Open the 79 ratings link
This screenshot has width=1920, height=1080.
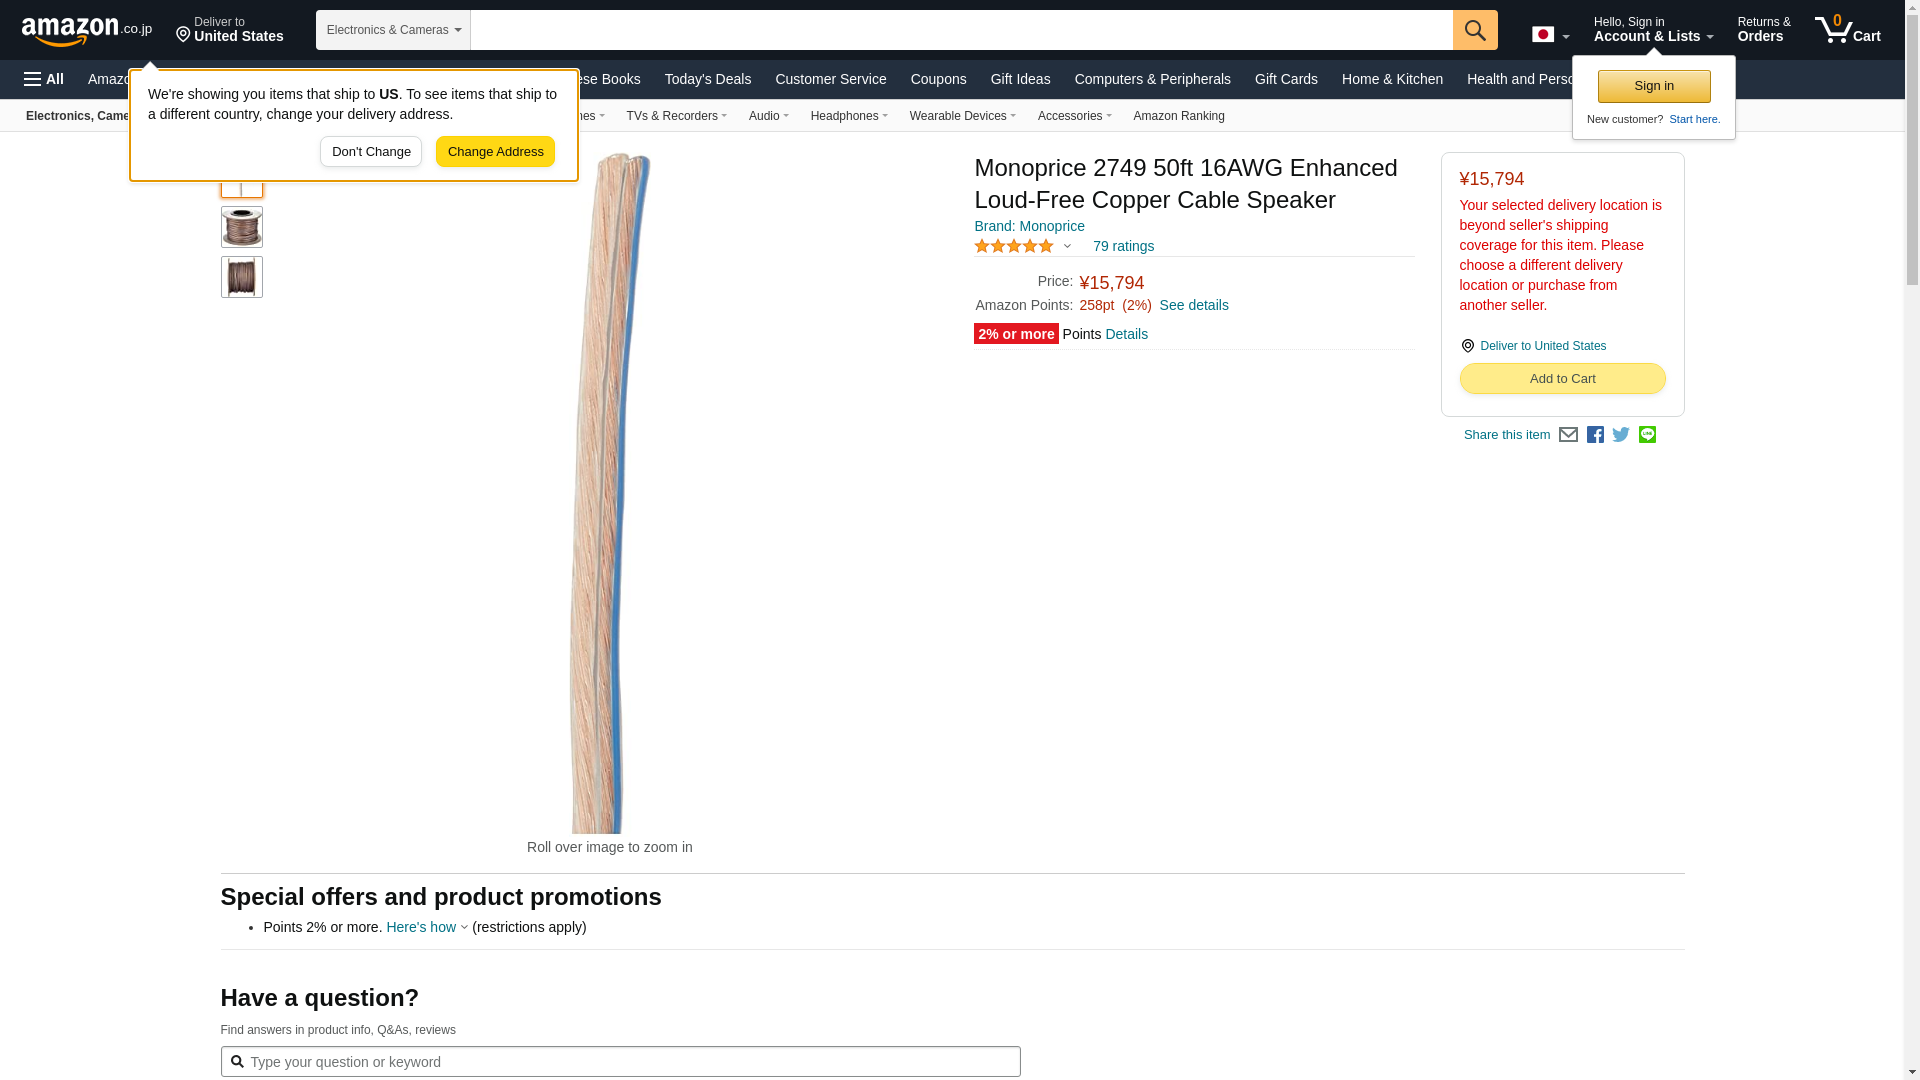pyautogui.click(x=1123, y=246)
